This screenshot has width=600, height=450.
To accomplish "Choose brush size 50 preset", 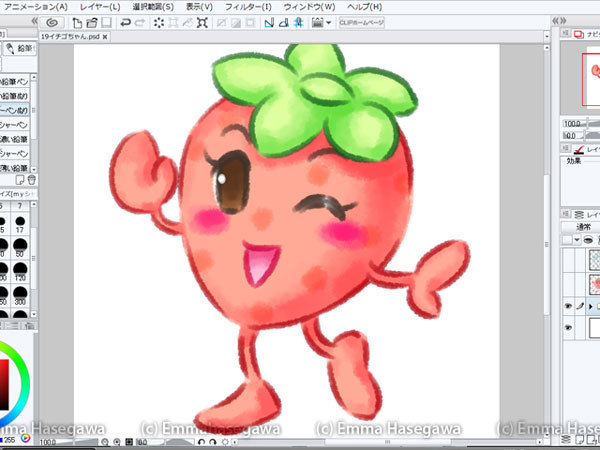I will (x=20, y=248).
